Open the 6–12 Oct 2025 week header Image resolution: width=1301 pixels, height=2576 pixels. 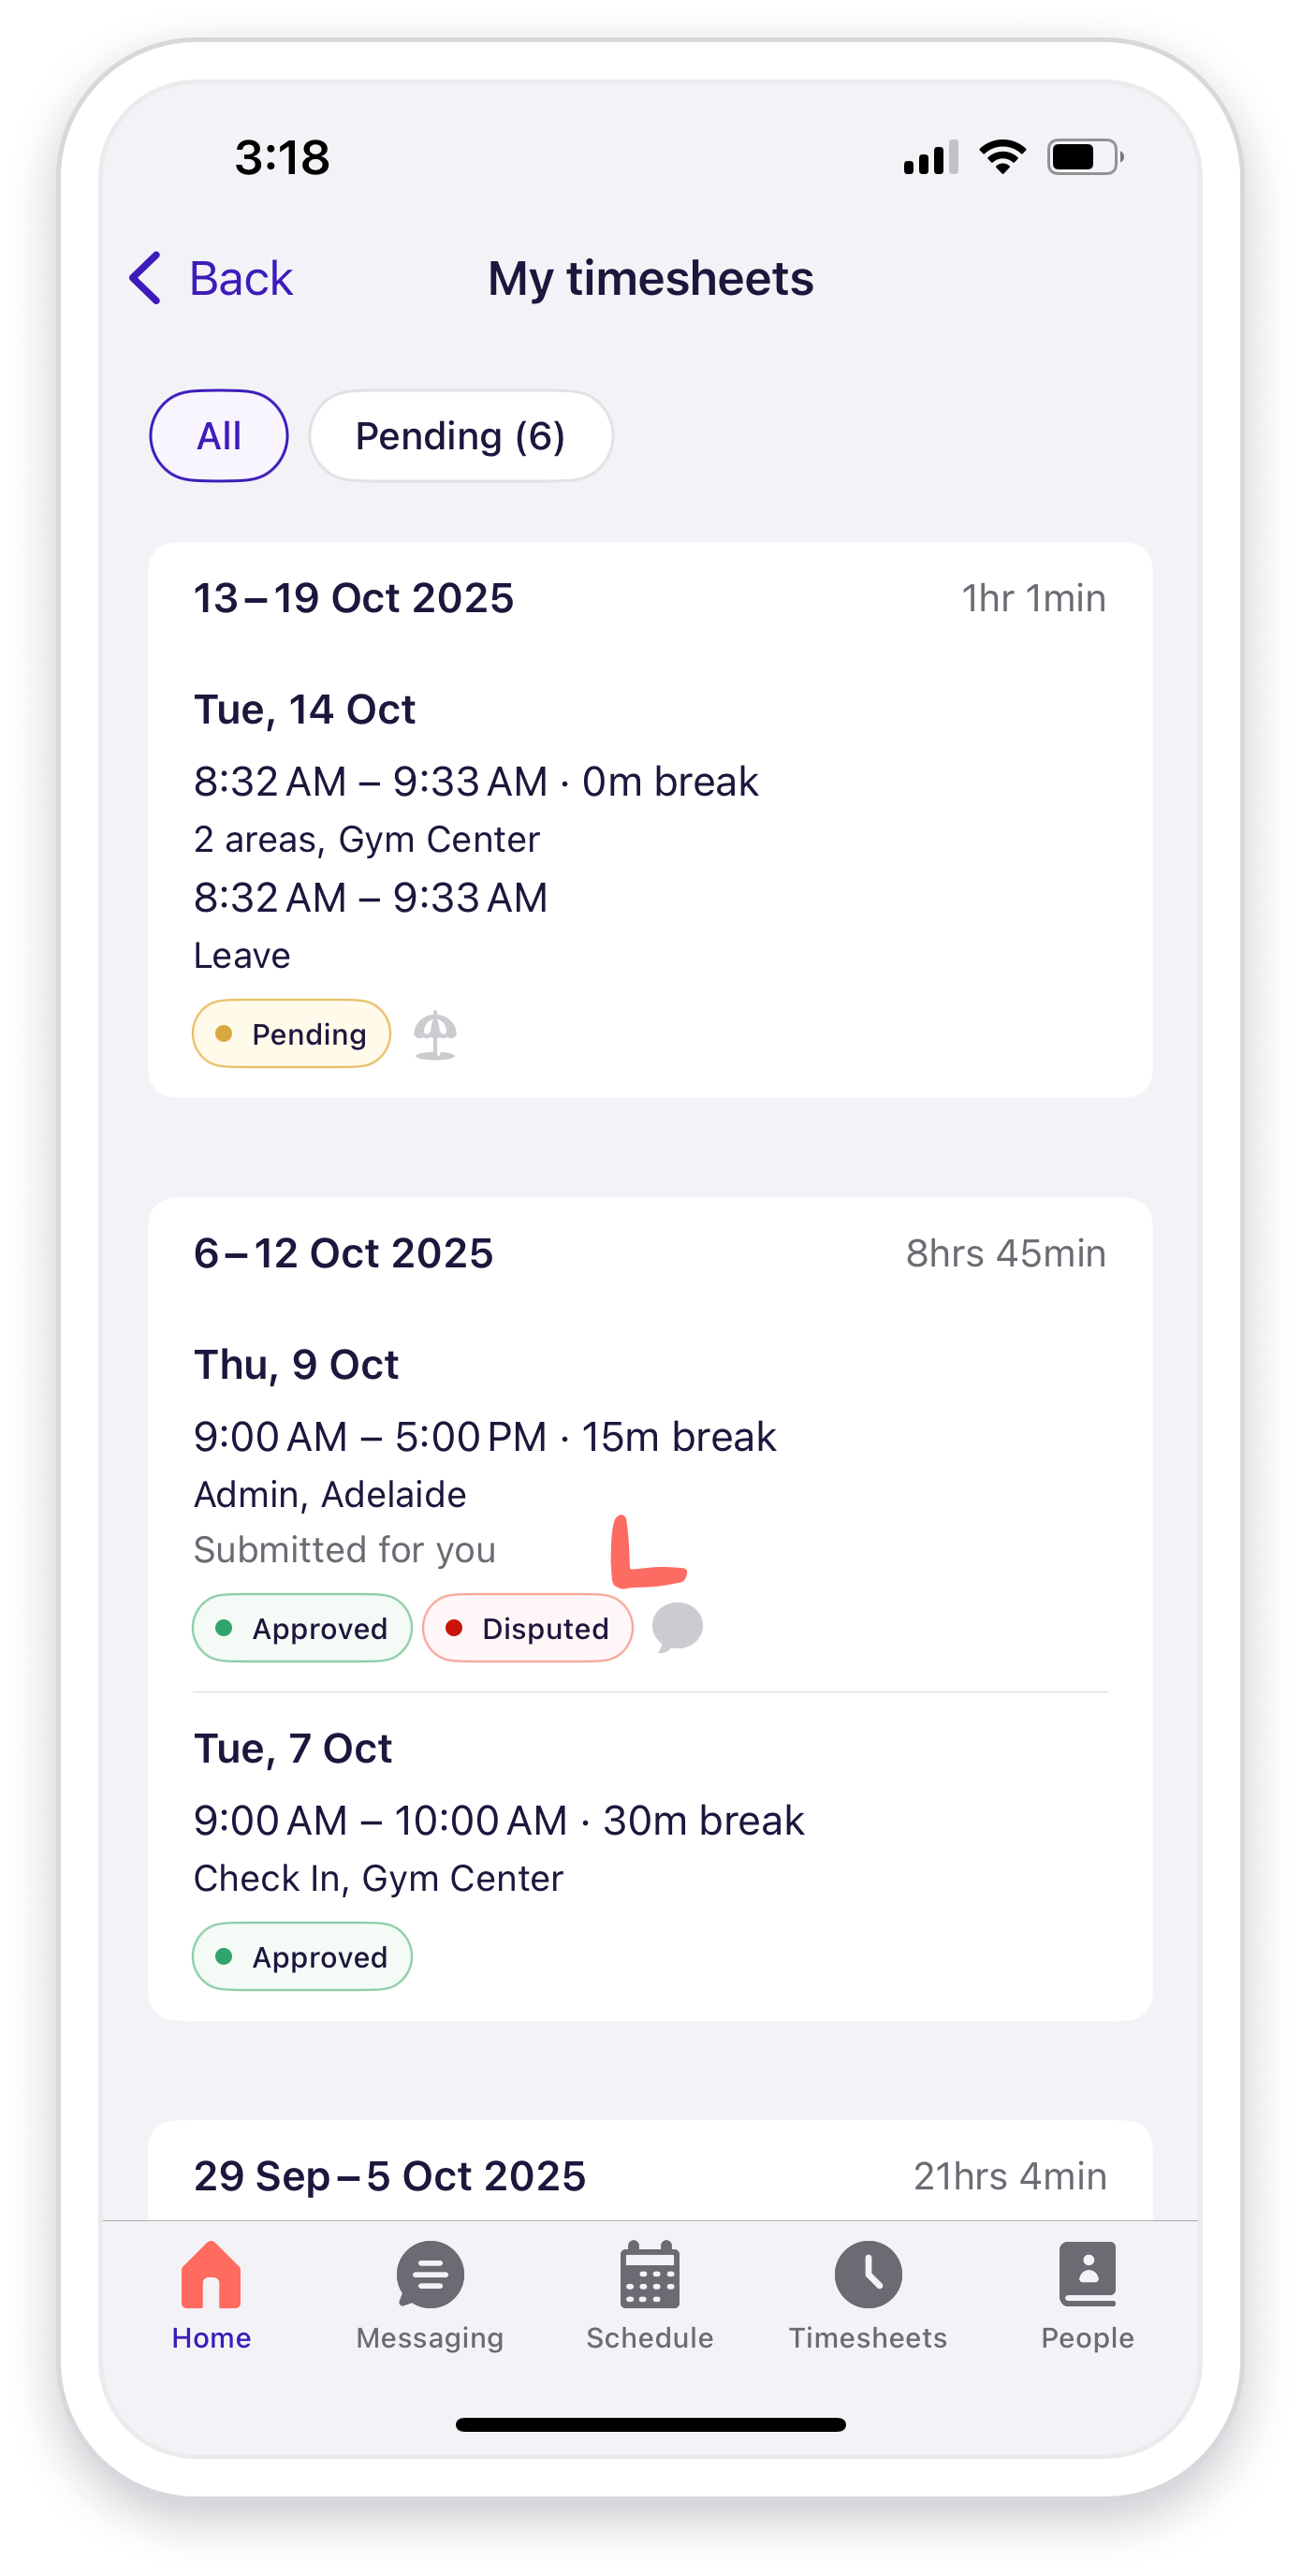343,1253
